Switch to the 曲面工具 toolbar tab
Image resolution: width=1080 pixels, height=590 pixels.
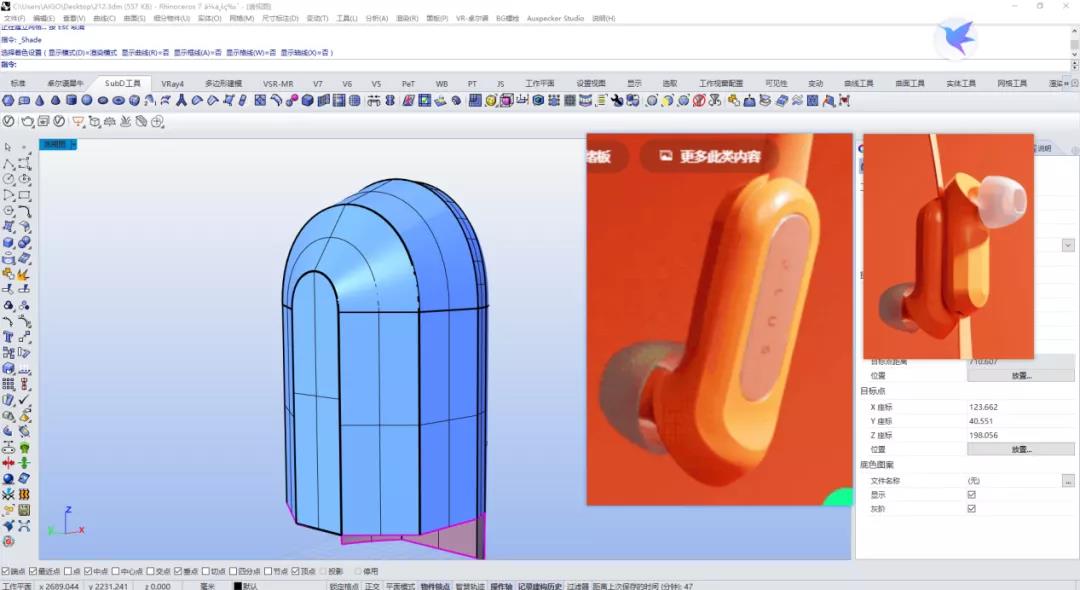[910, 83]
